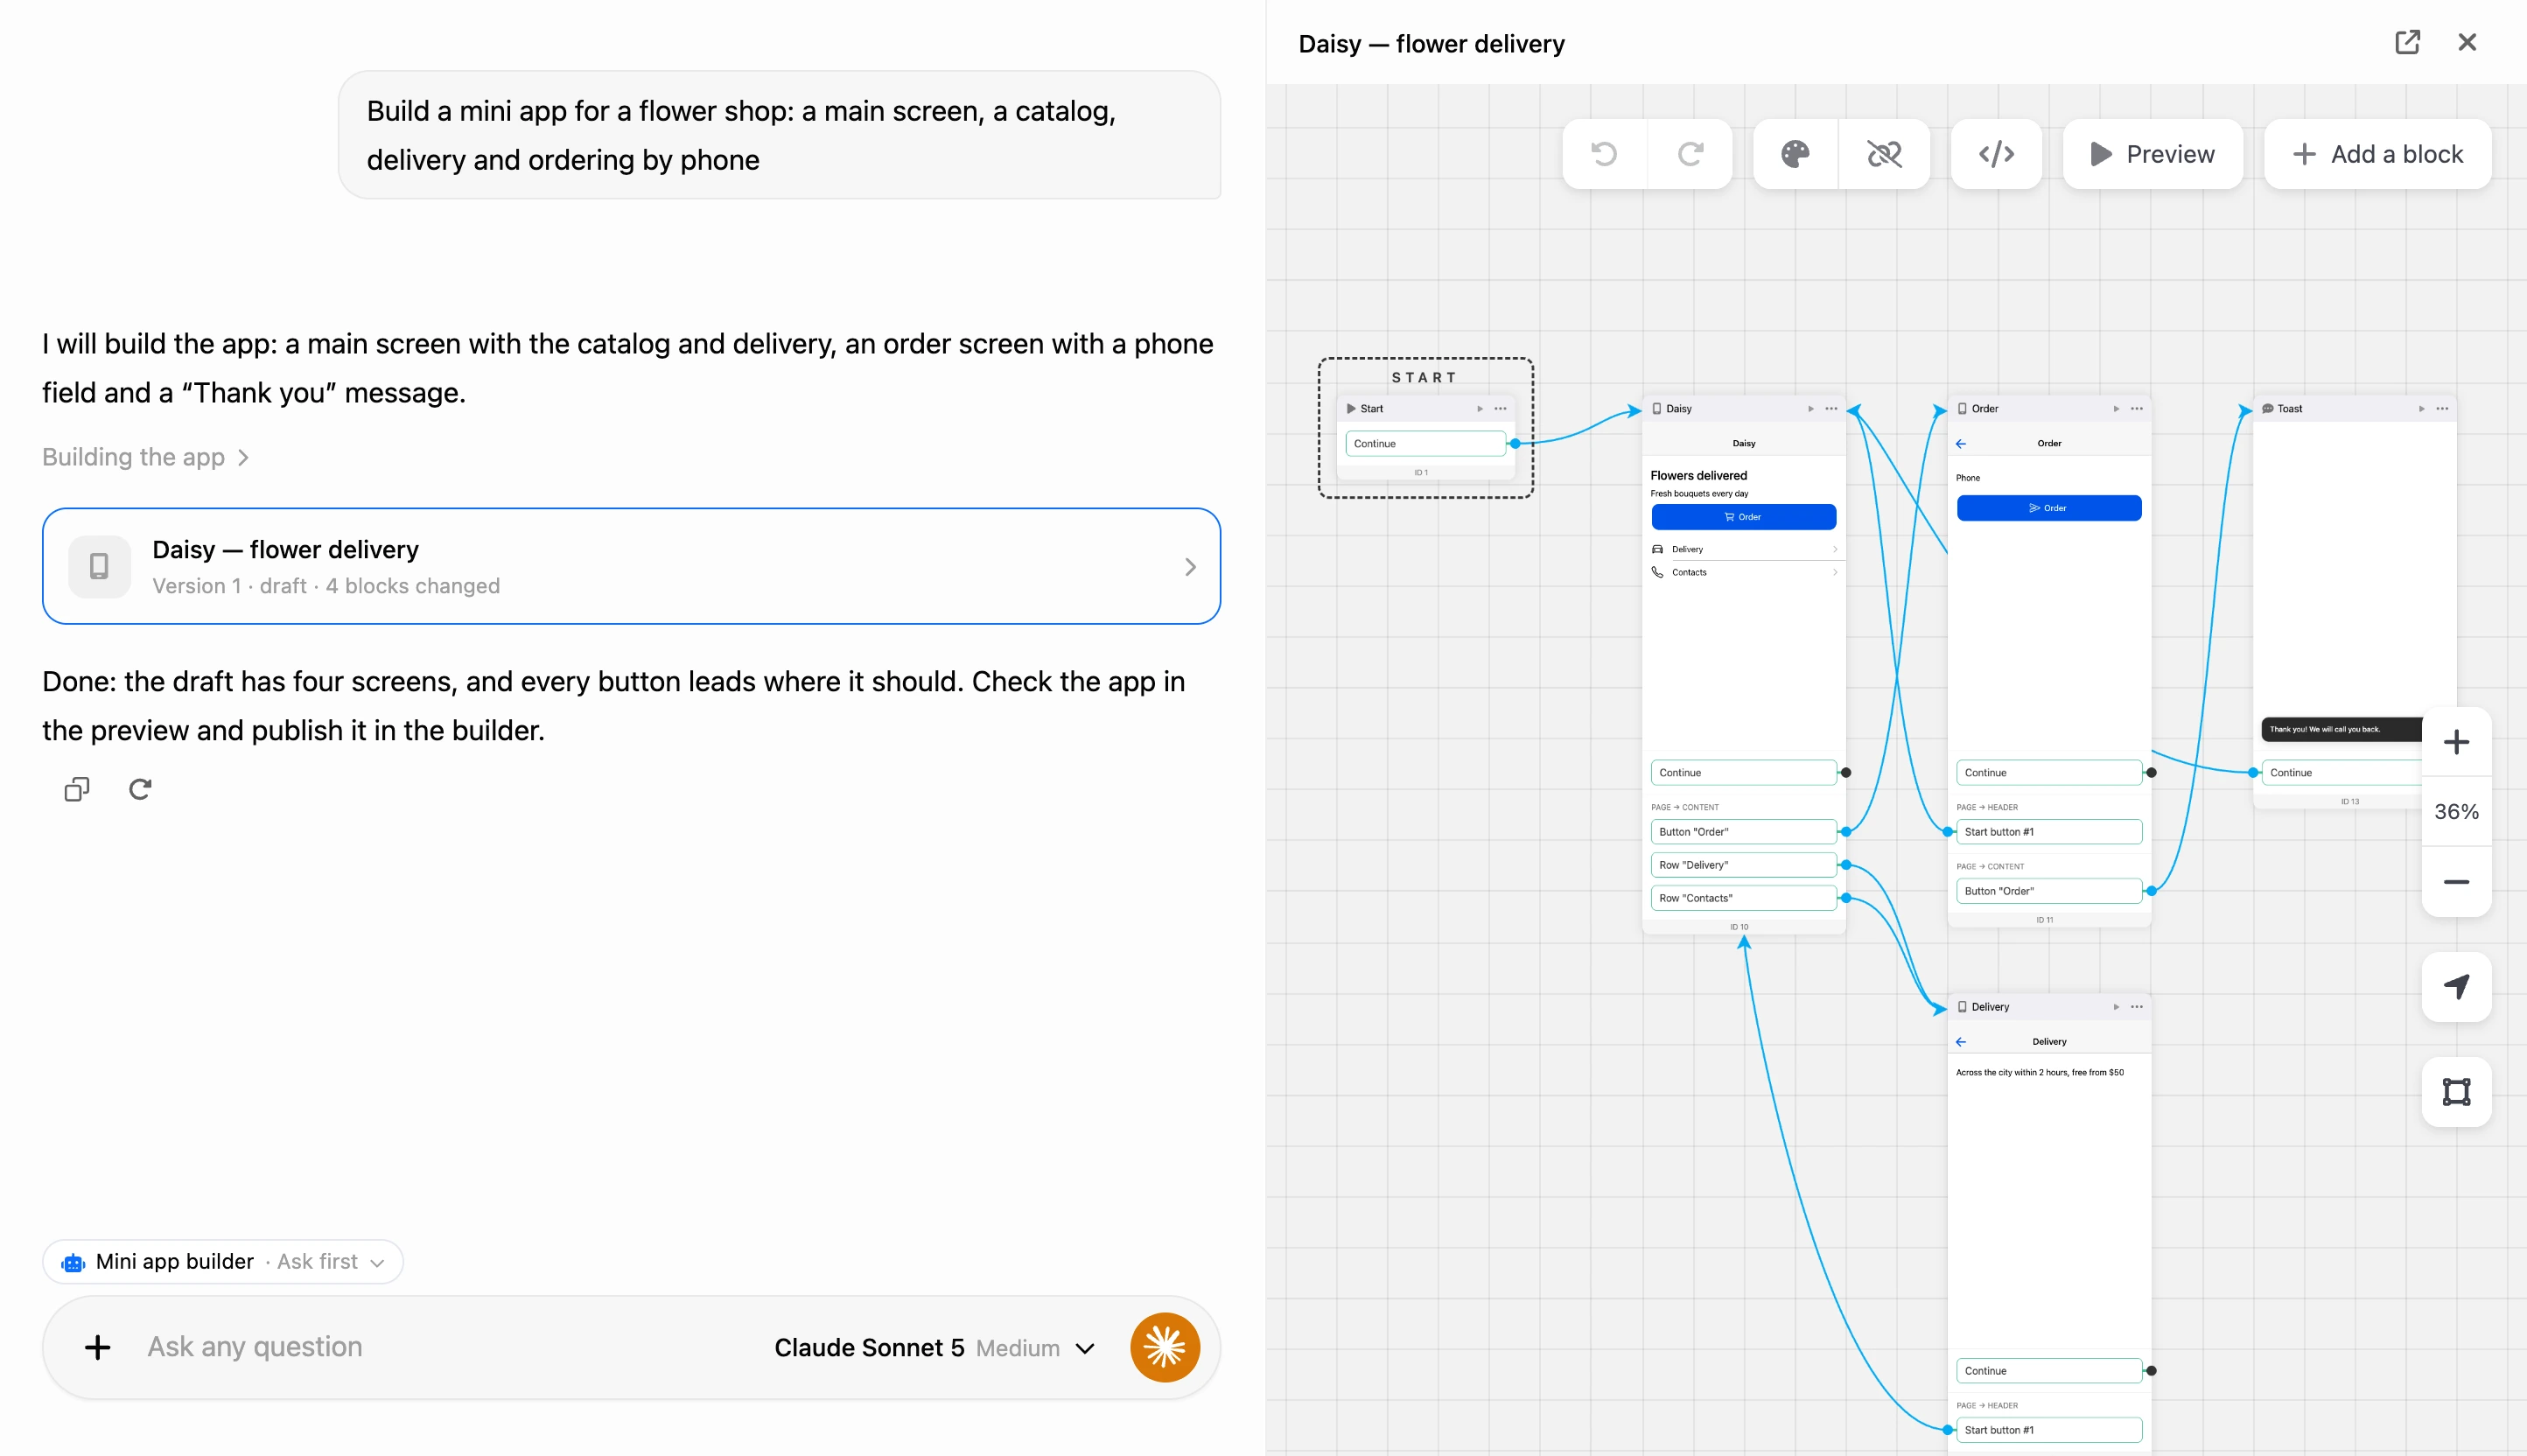This screenshot has width=2527, height=1456.
Task: Open the Order block more options menu
Action: [2137, 408]
